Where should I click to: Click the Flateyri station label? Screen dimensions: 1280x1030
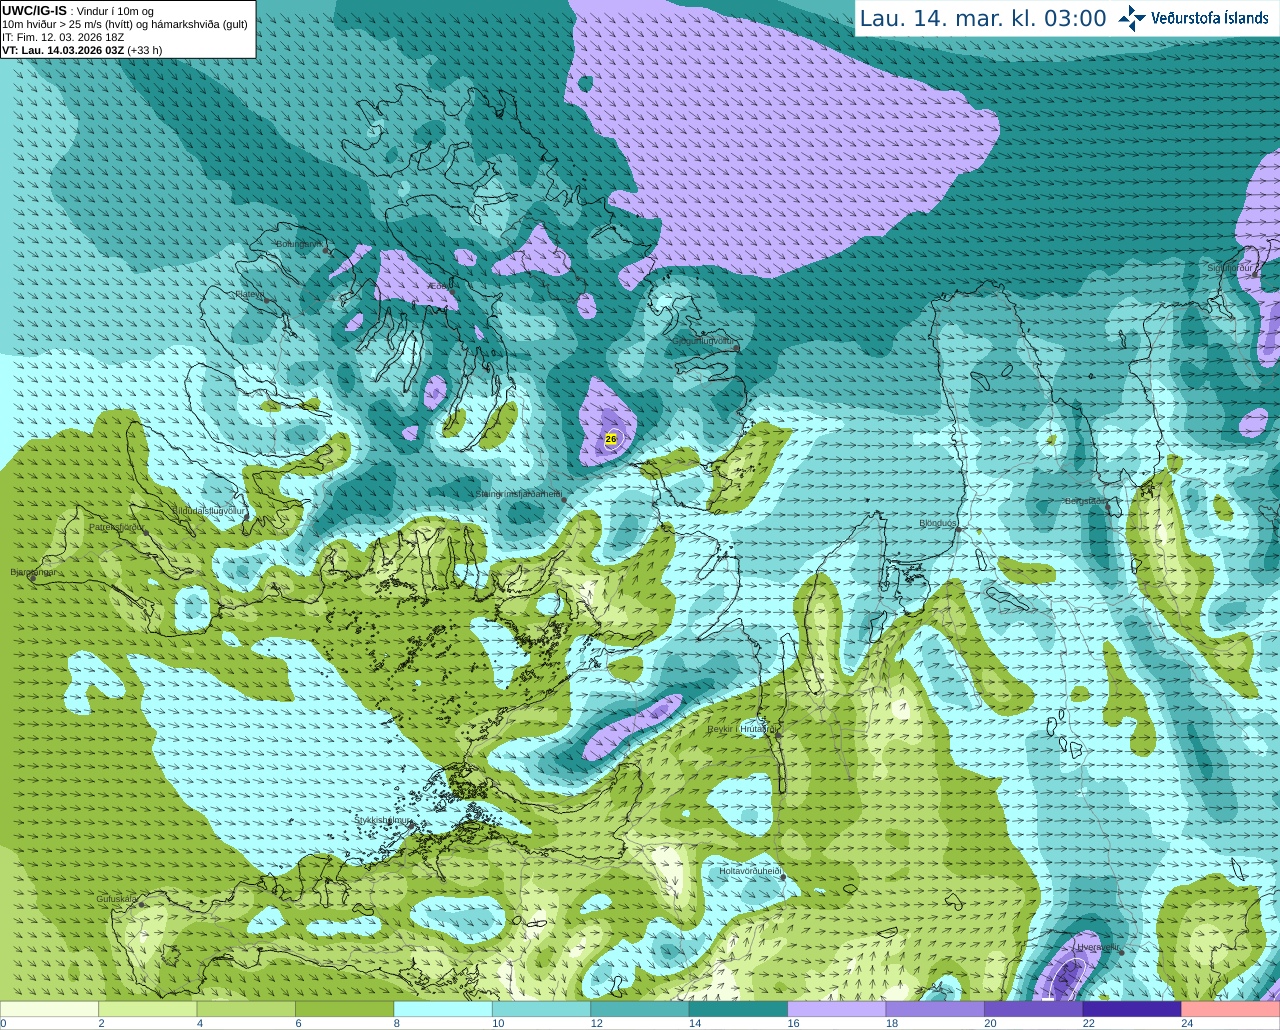[x=249, y=294]
